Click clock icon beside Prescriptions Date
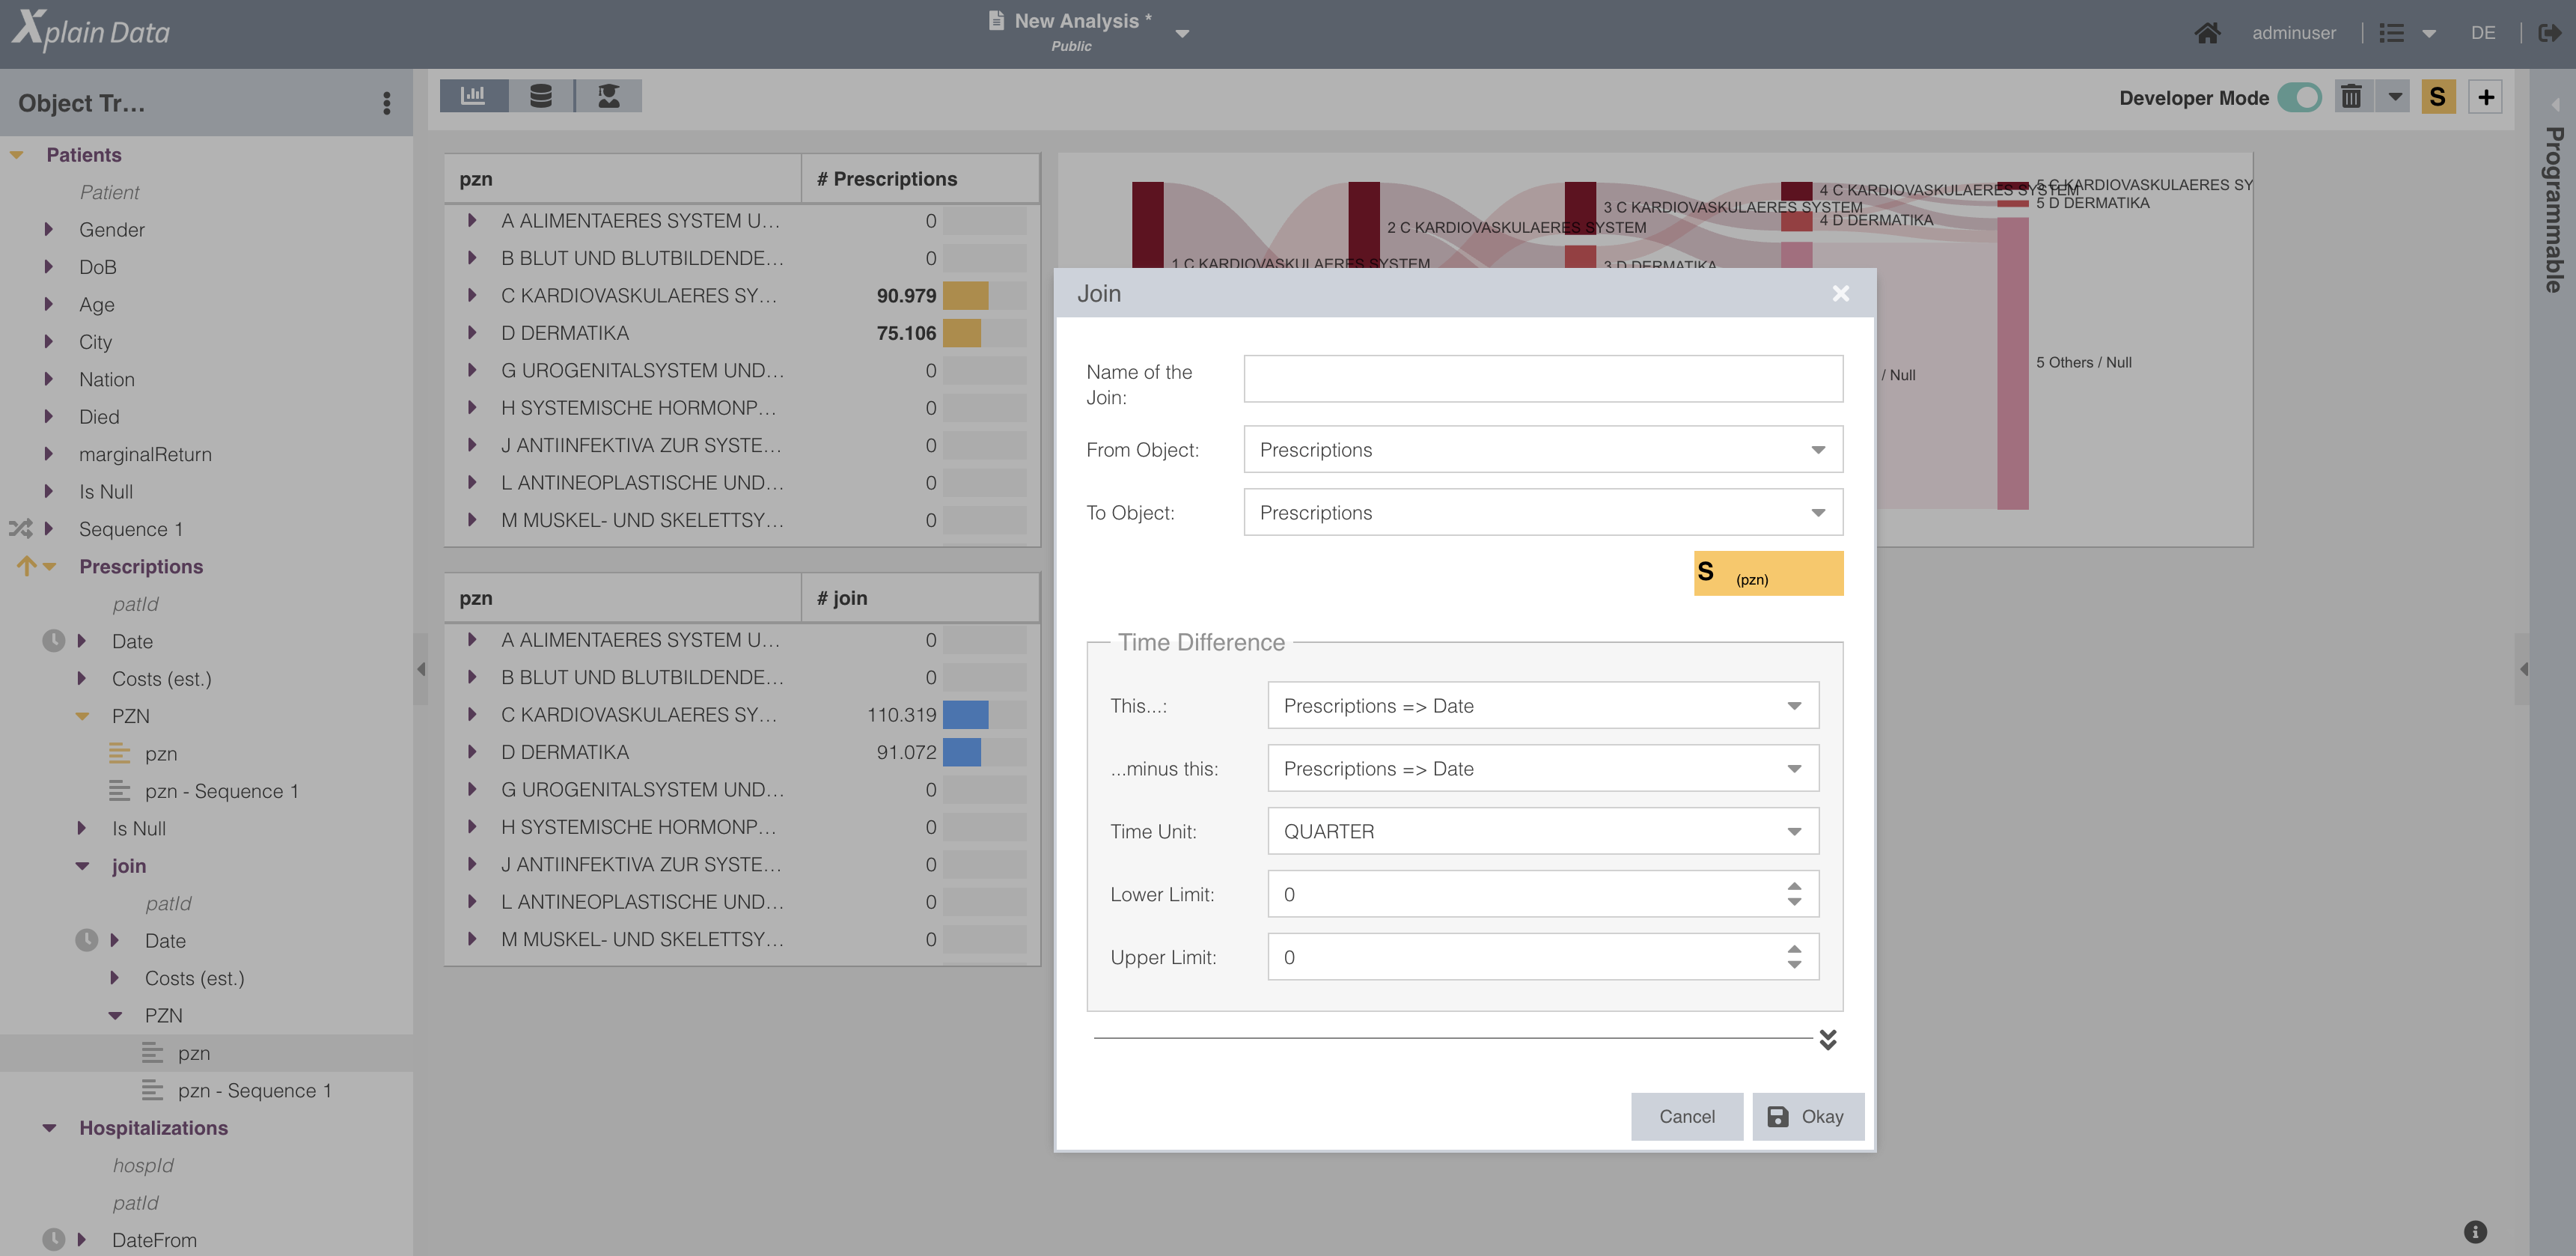Image resolution: width=2576 pixels, height=1256 pixels. (53, 640)
